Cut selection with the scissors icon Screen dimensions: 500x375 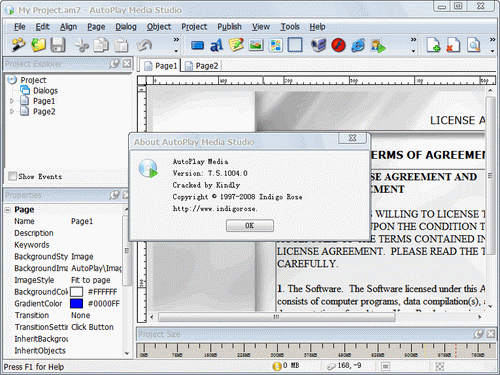[x=81, y=45]
